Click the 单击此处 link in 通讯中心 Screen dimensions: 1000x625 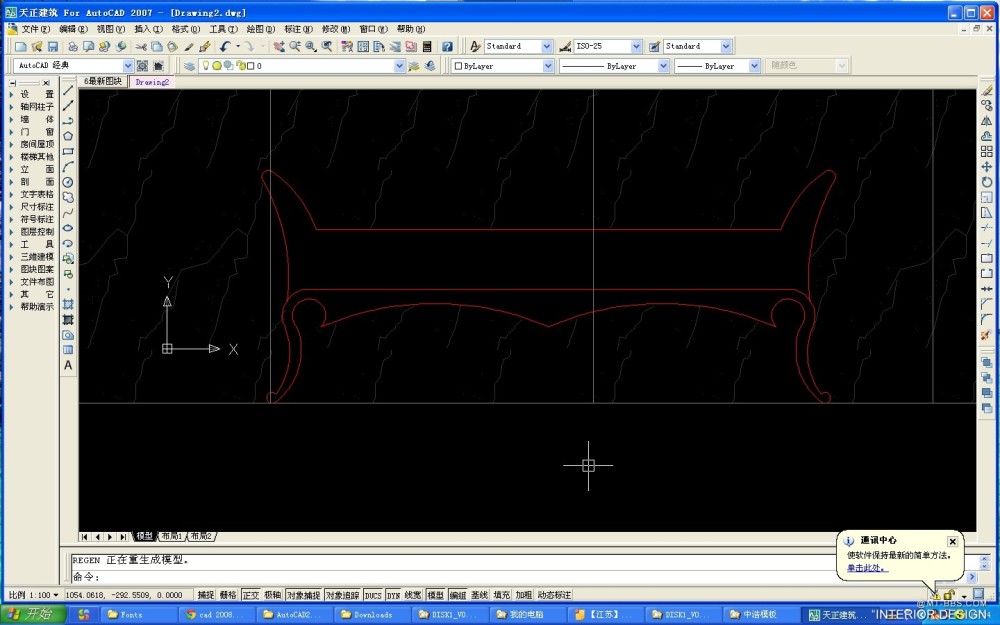click(x=867, y=568)
